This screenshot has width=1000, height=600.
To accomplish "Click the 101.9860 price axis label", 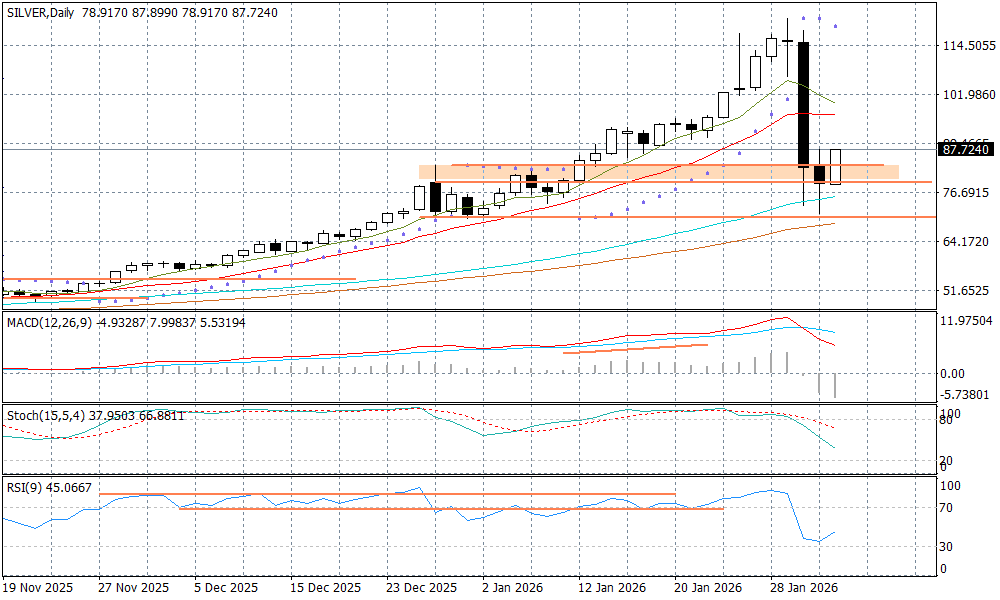I will [x=968, y=95].
